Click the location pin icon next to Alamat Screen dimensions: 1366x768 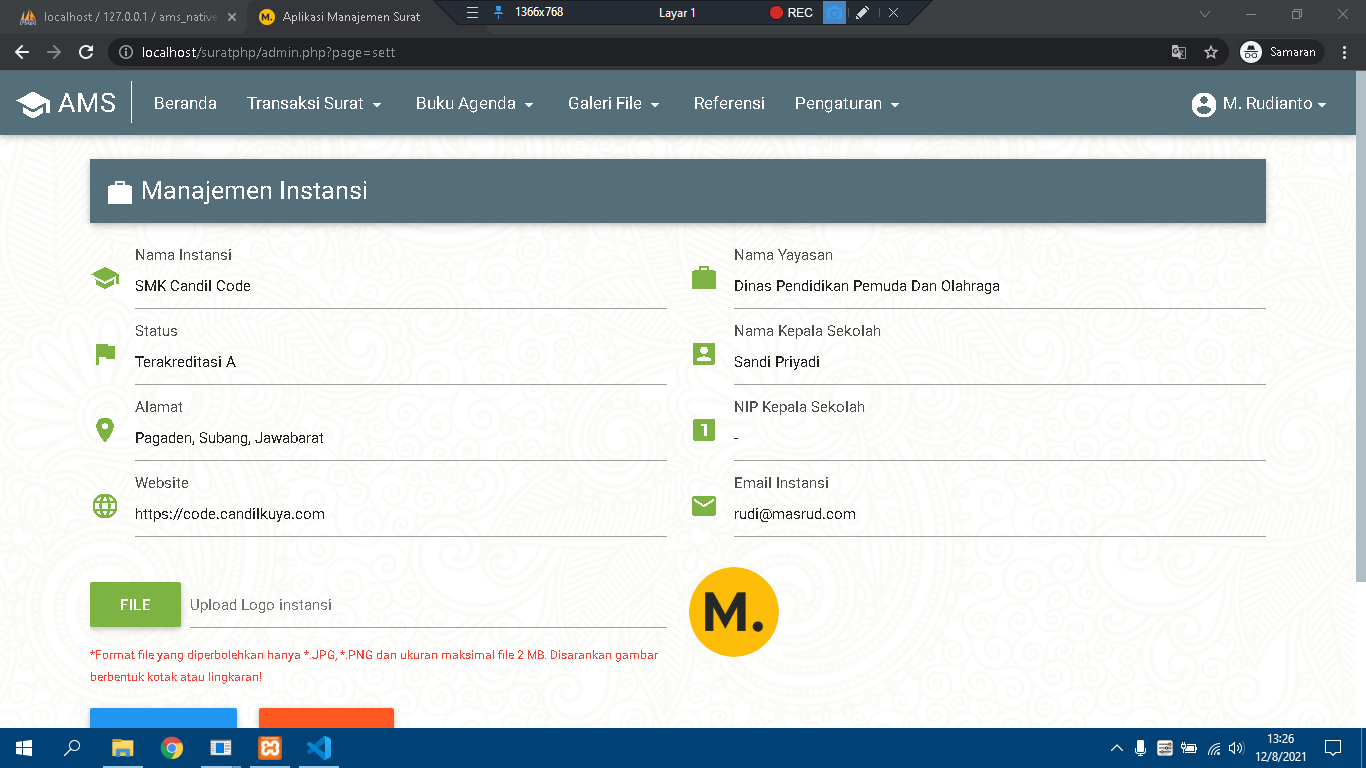[x=105, y=430]
